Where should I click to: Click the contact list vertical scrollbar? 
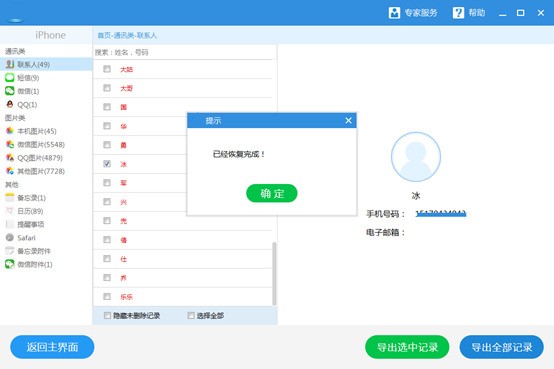click(x=274, y=274)
